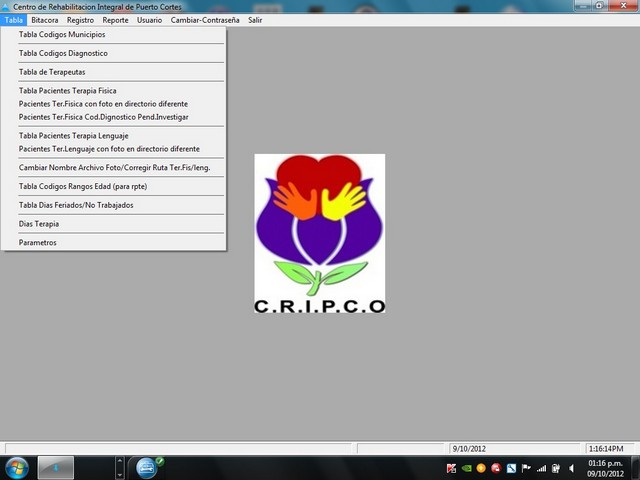Click the status bar date 9/10/2012

pyautogui.click(x=514, y=449)
